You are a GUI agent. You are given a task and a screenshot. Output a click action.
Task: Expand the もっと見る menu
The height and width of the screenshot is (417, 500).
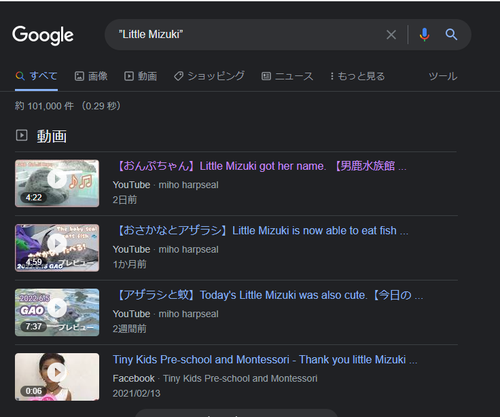(x=357, y=76)
